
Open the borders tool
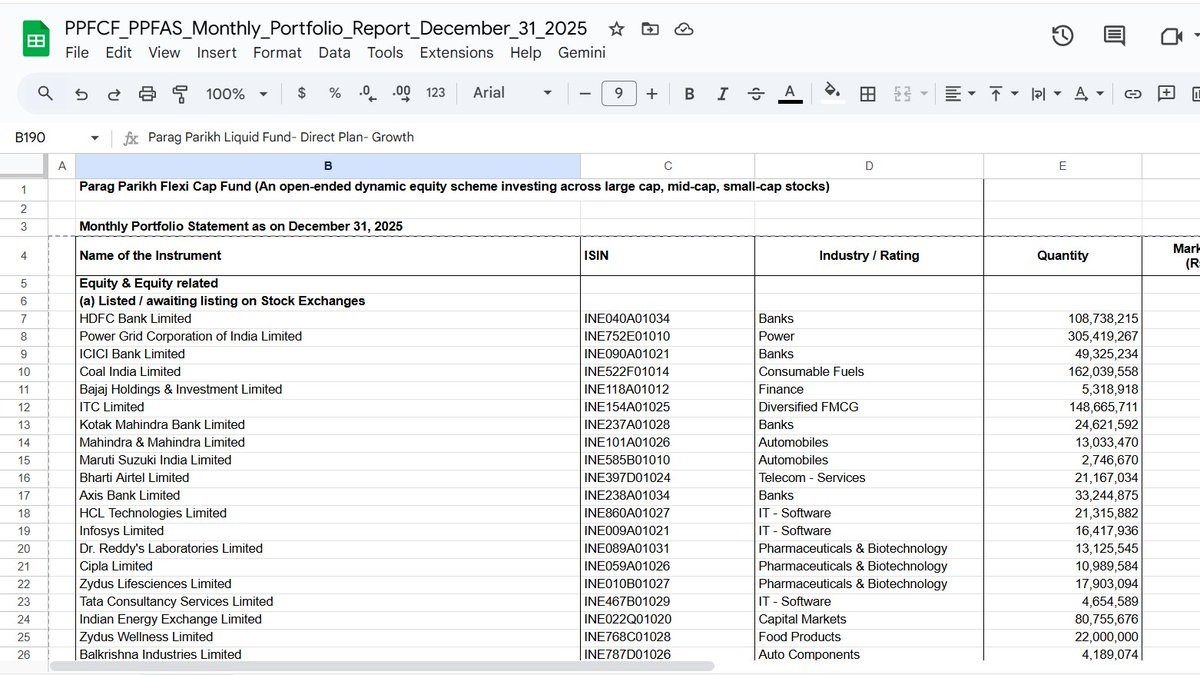point(868,93)
